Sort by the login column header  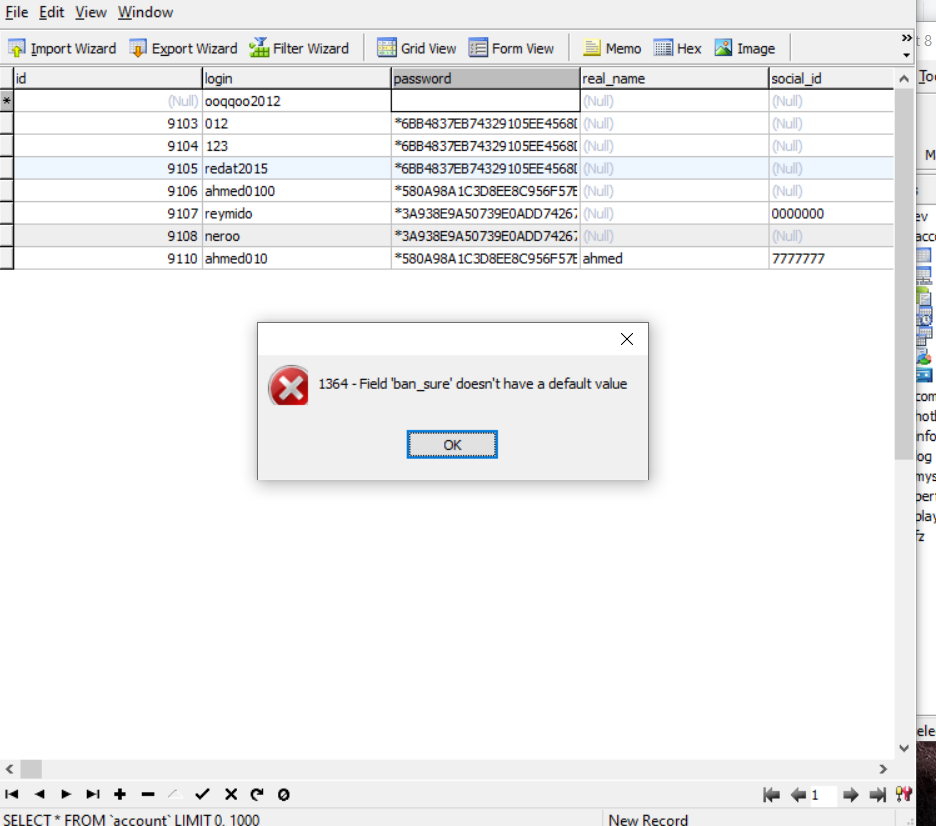click(x=296, y=78)
